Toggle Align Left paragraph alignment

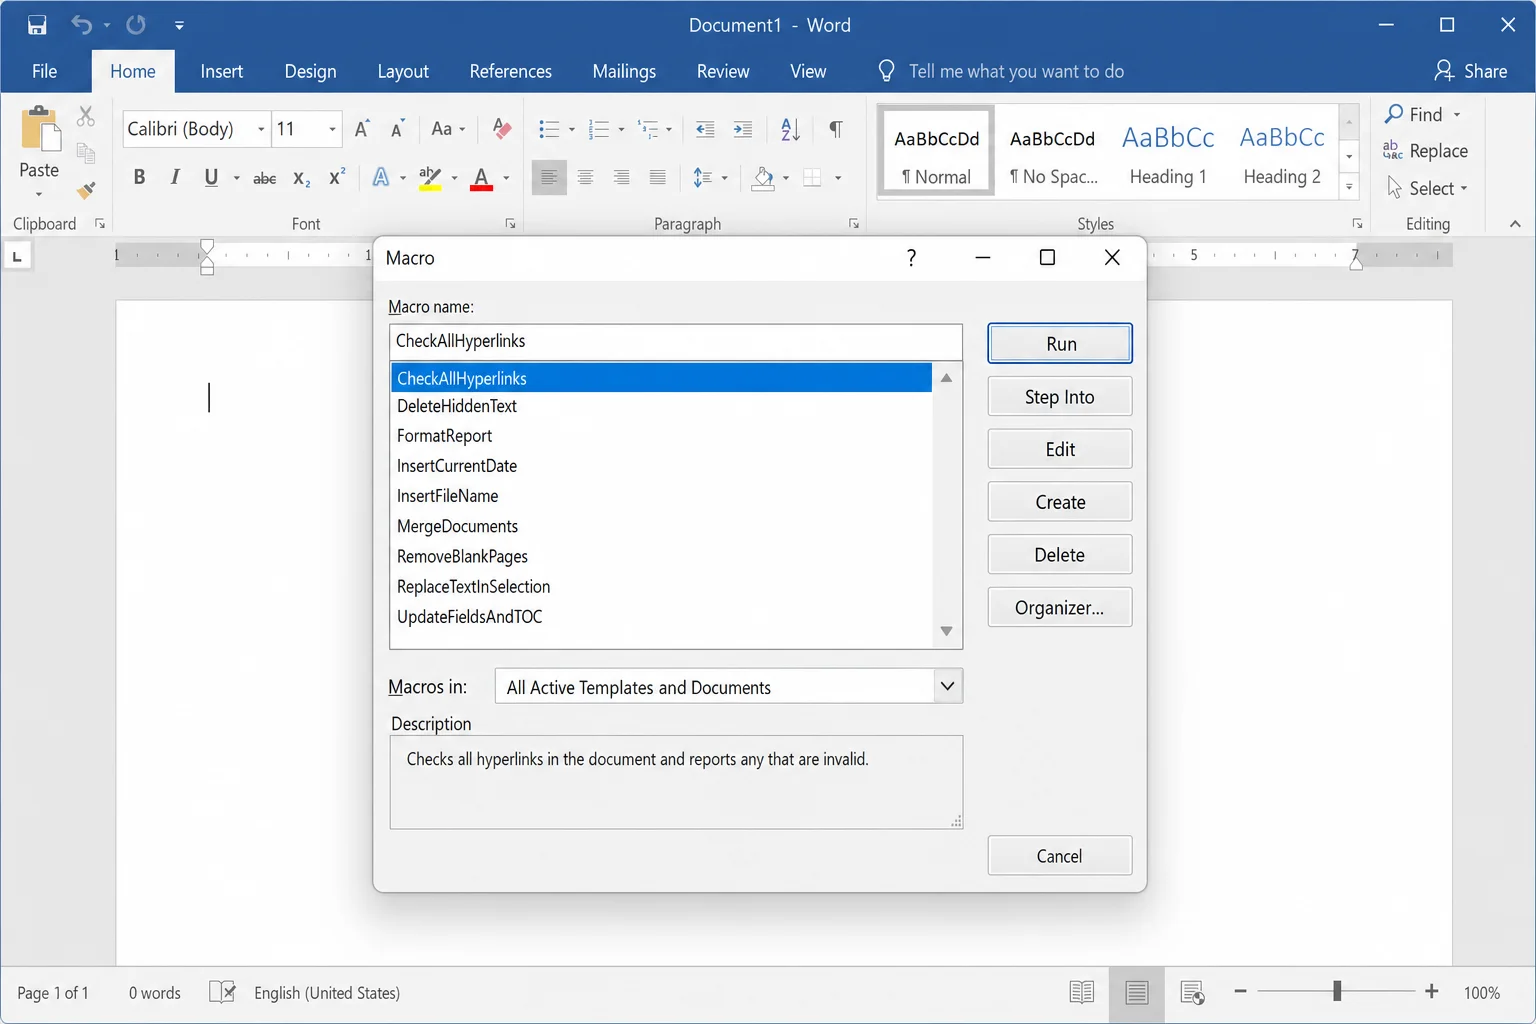549,178
